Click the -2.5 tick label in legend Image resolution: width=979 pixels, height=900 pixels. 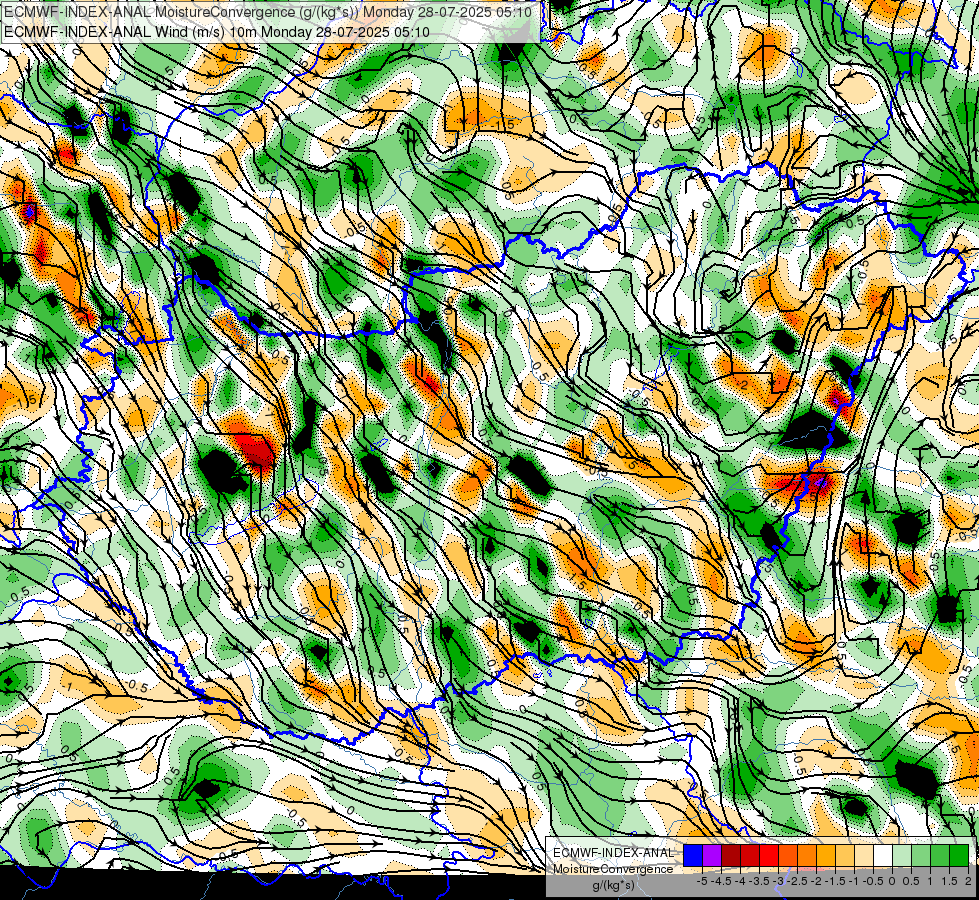tap(797, 881)
